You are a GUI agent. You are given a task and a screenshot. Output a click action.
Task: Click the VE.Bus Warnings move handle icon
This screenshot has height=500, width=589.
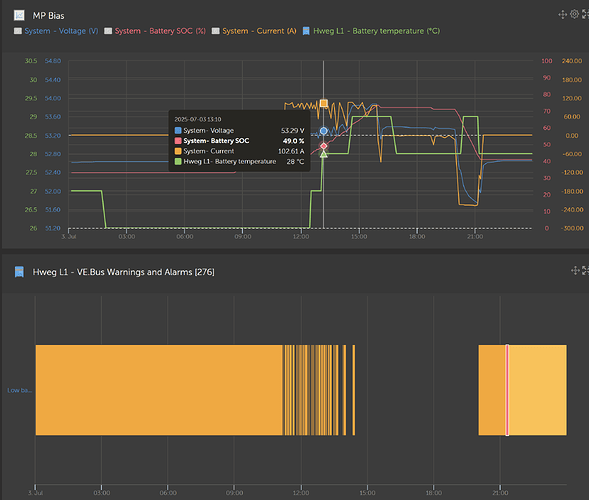(575, 270)
